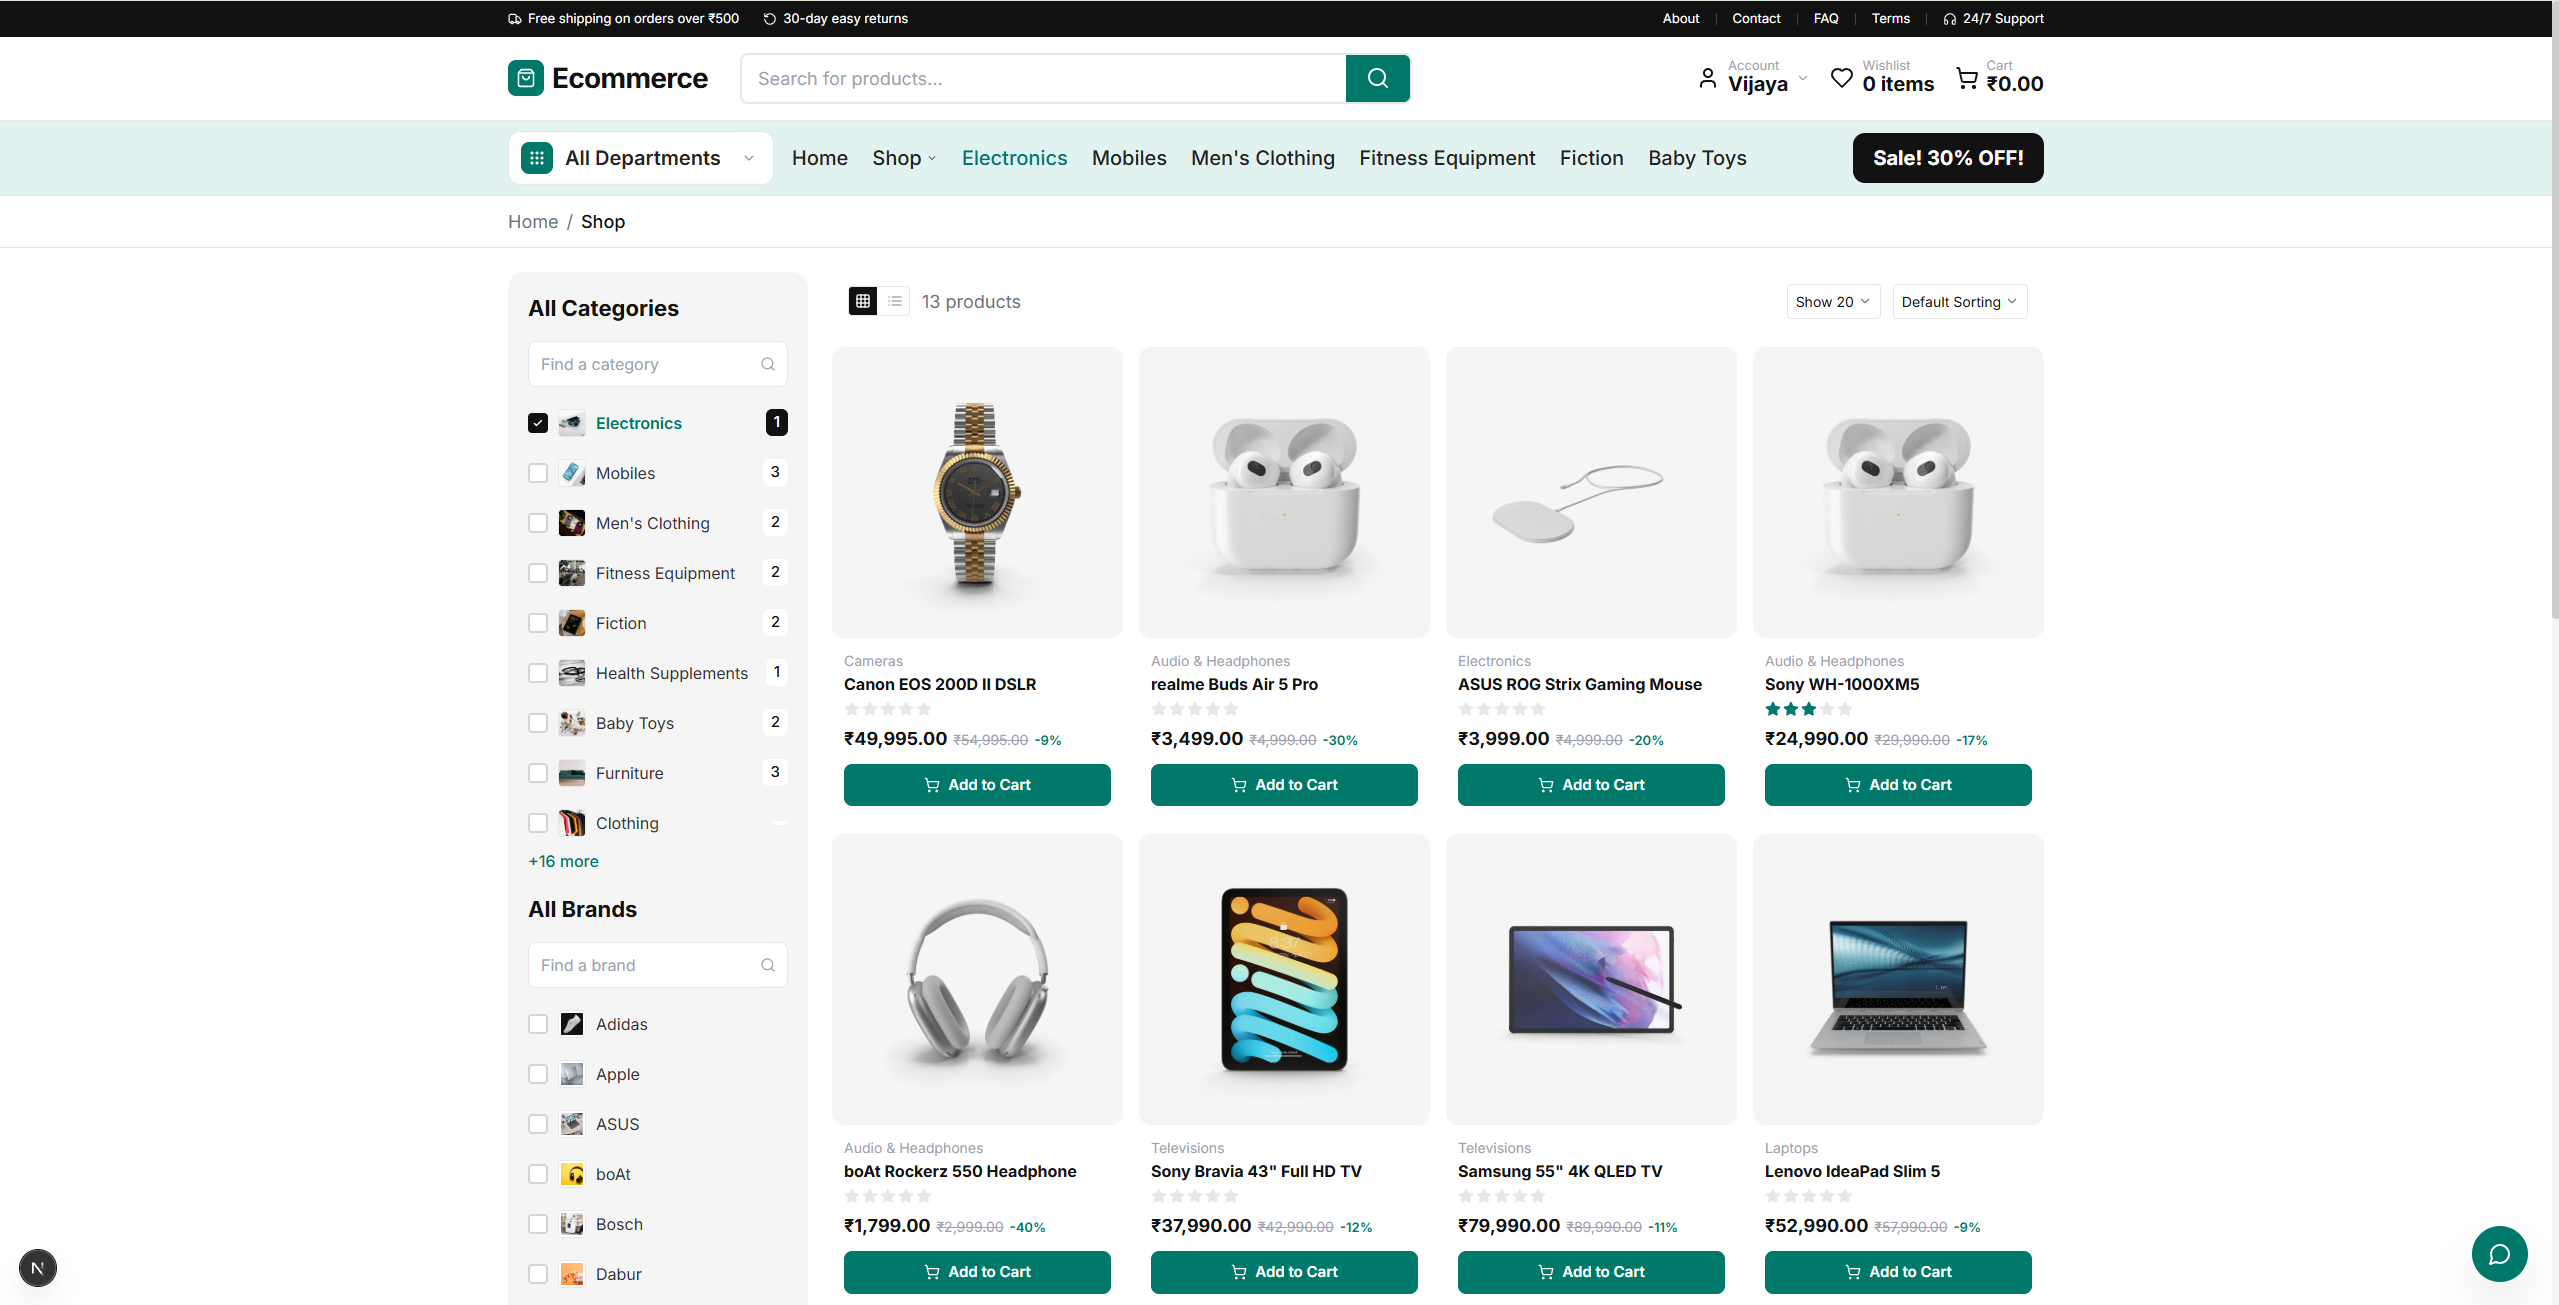Focus the Find a category field
This screenshot has width=2559, height=1305.
pos(657,364)
